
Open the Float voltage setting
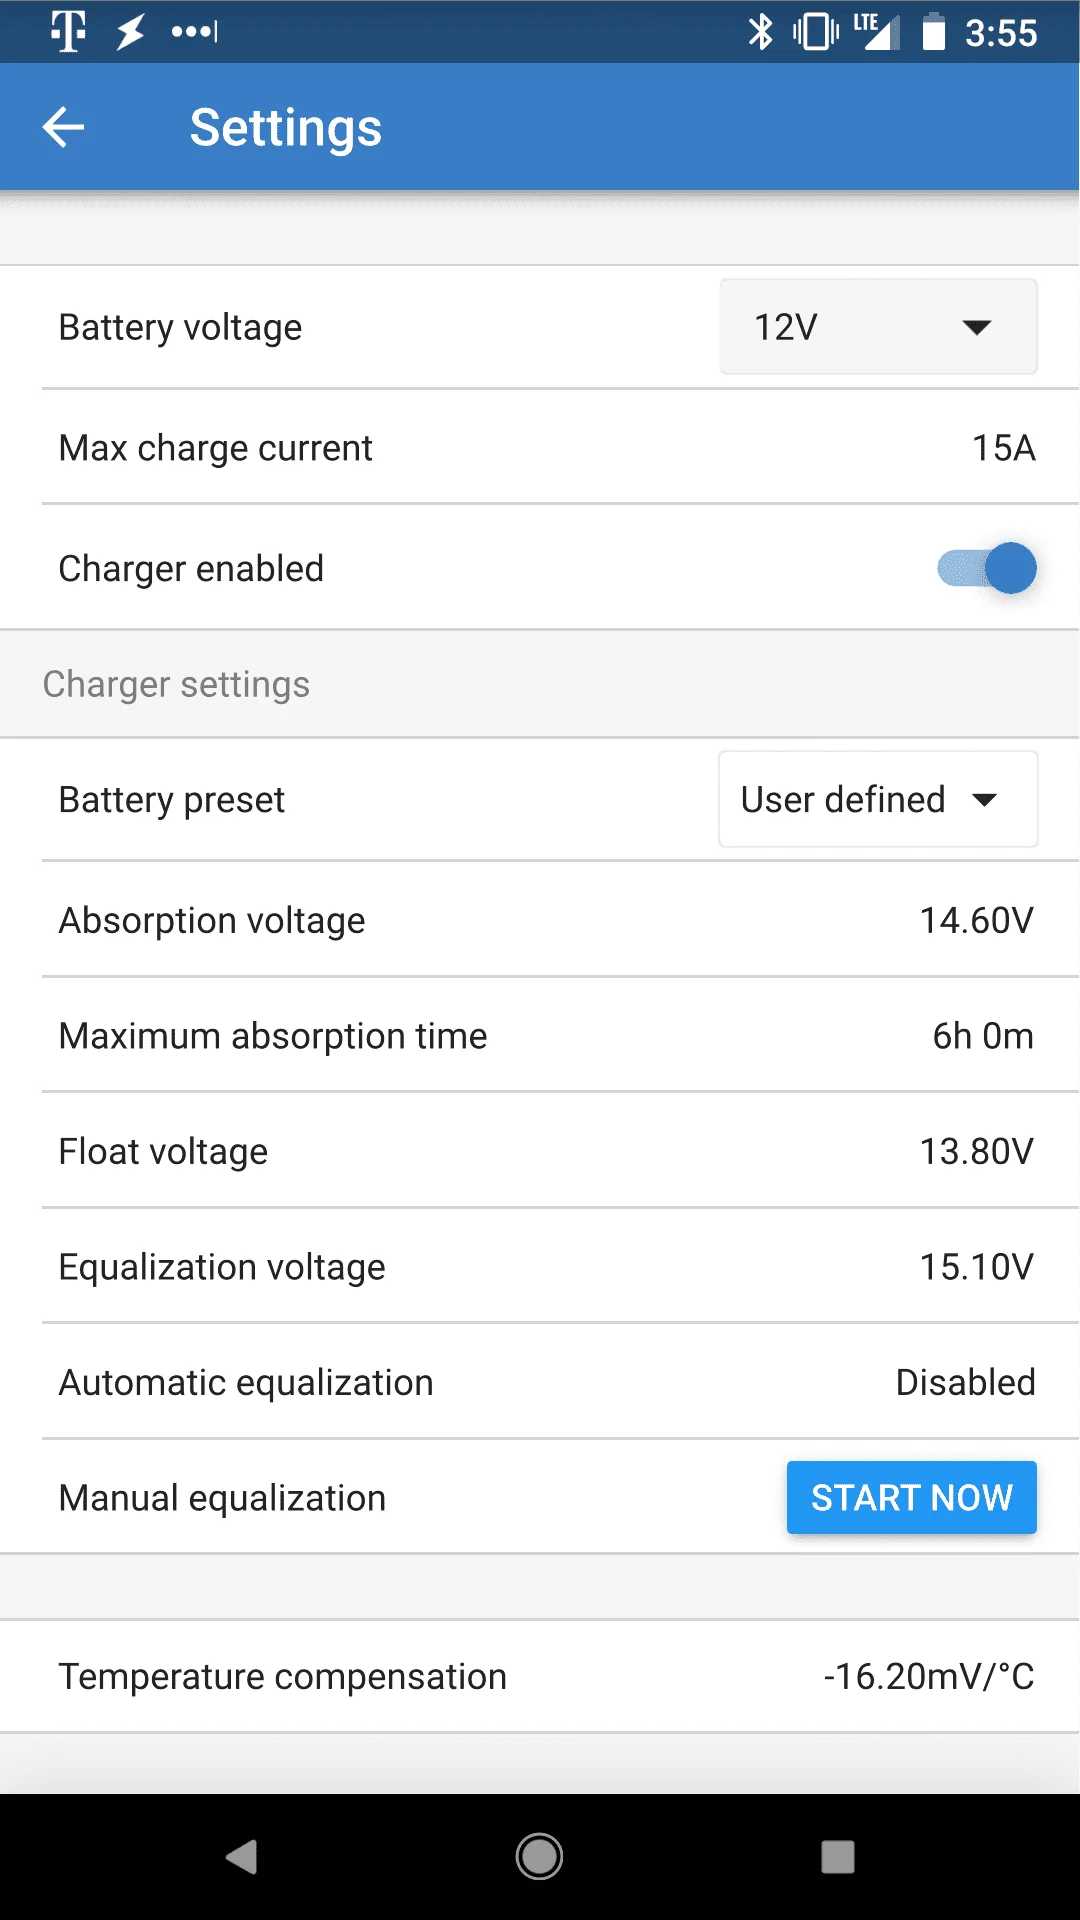540,1151
